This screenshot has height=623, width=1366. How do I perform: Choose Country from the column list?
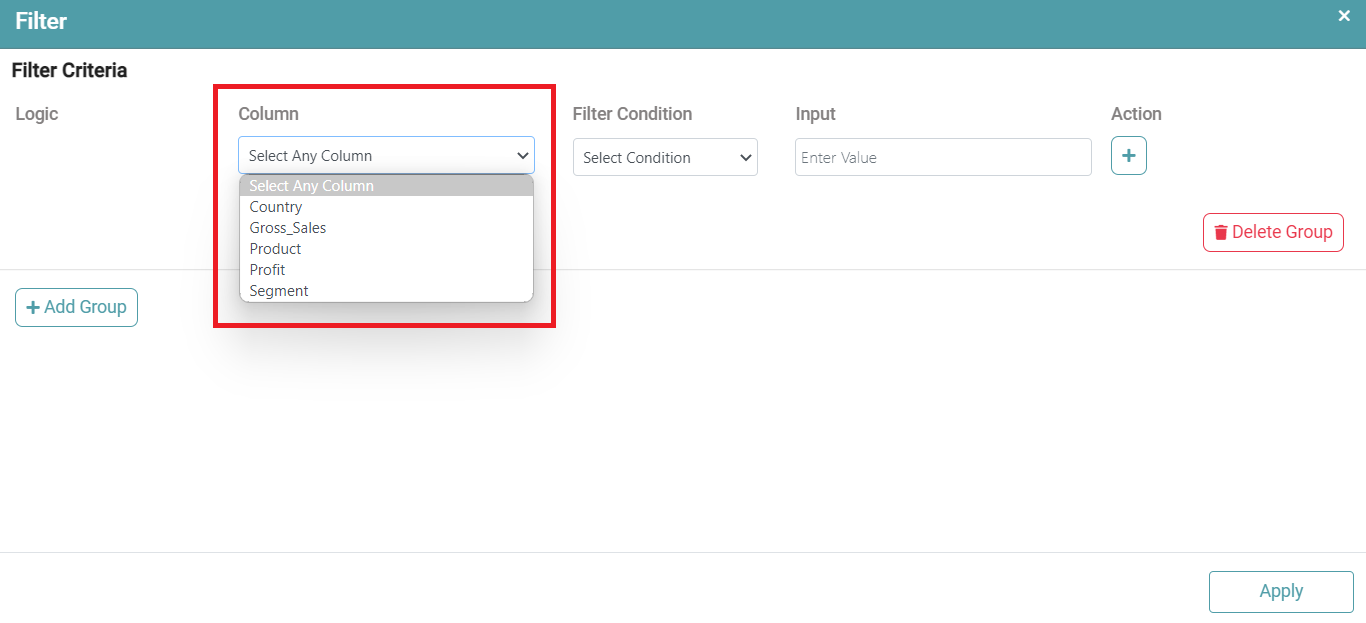click(x=276, y=207)
